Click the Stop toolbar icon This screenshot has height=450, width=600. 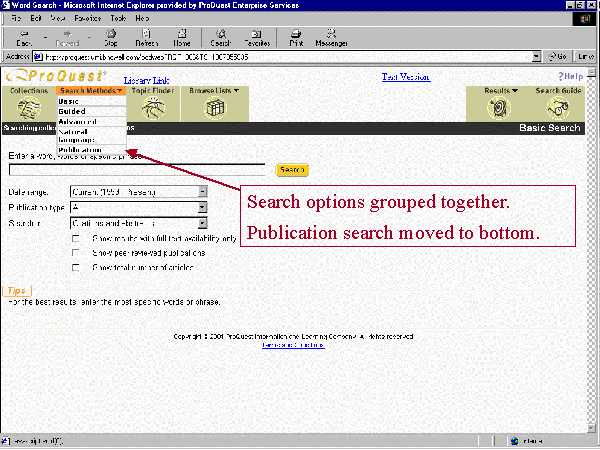click(x=111, y=34)
